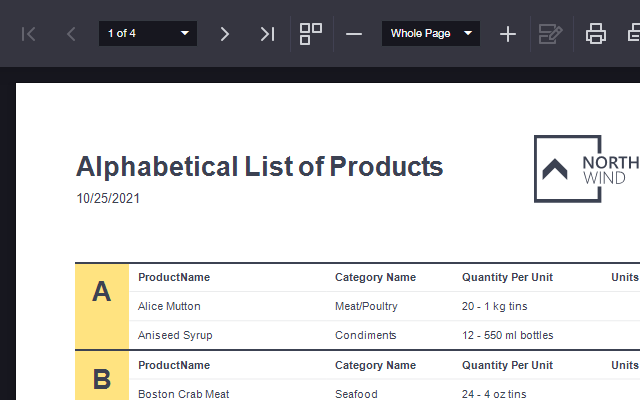Select the Alice Mutton product row

coord(169,306)
